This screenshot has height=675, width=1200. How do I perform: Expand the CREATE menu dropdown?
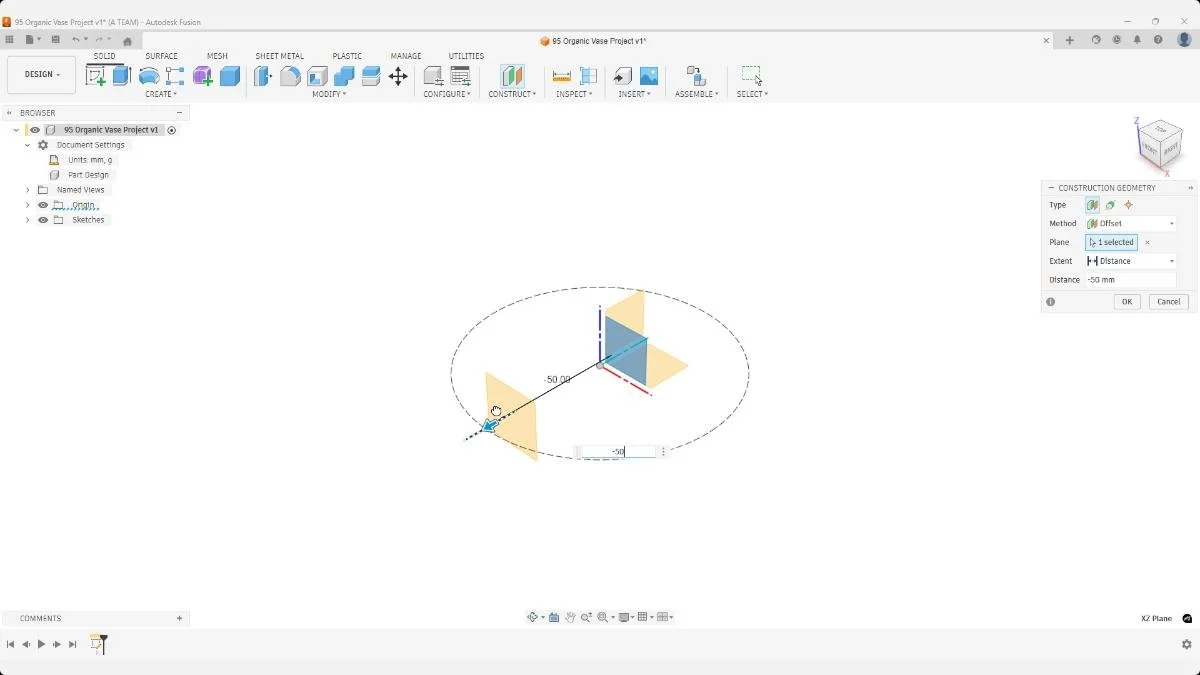point(161,94)
